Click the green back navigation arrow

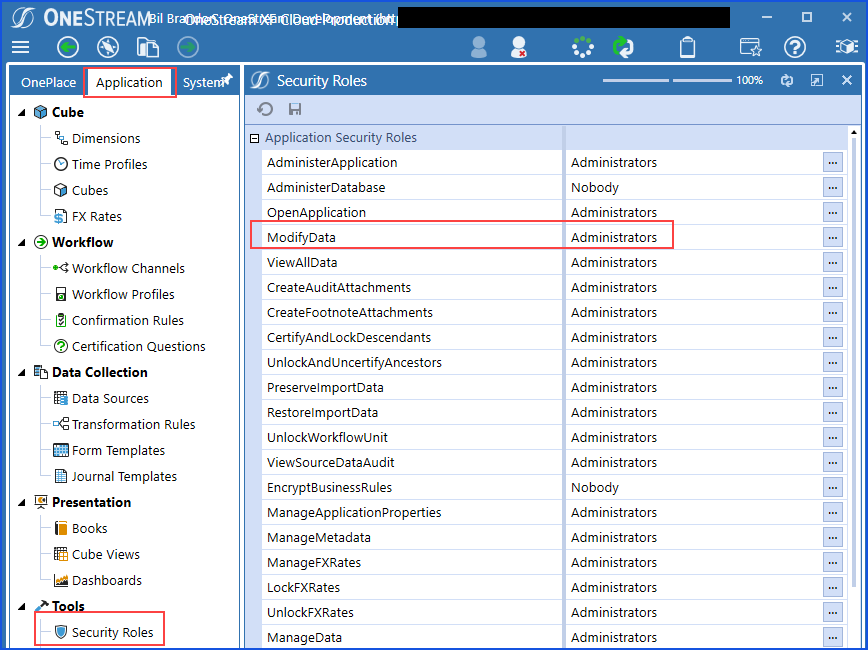pyautogui.click(x=68, y=47)
